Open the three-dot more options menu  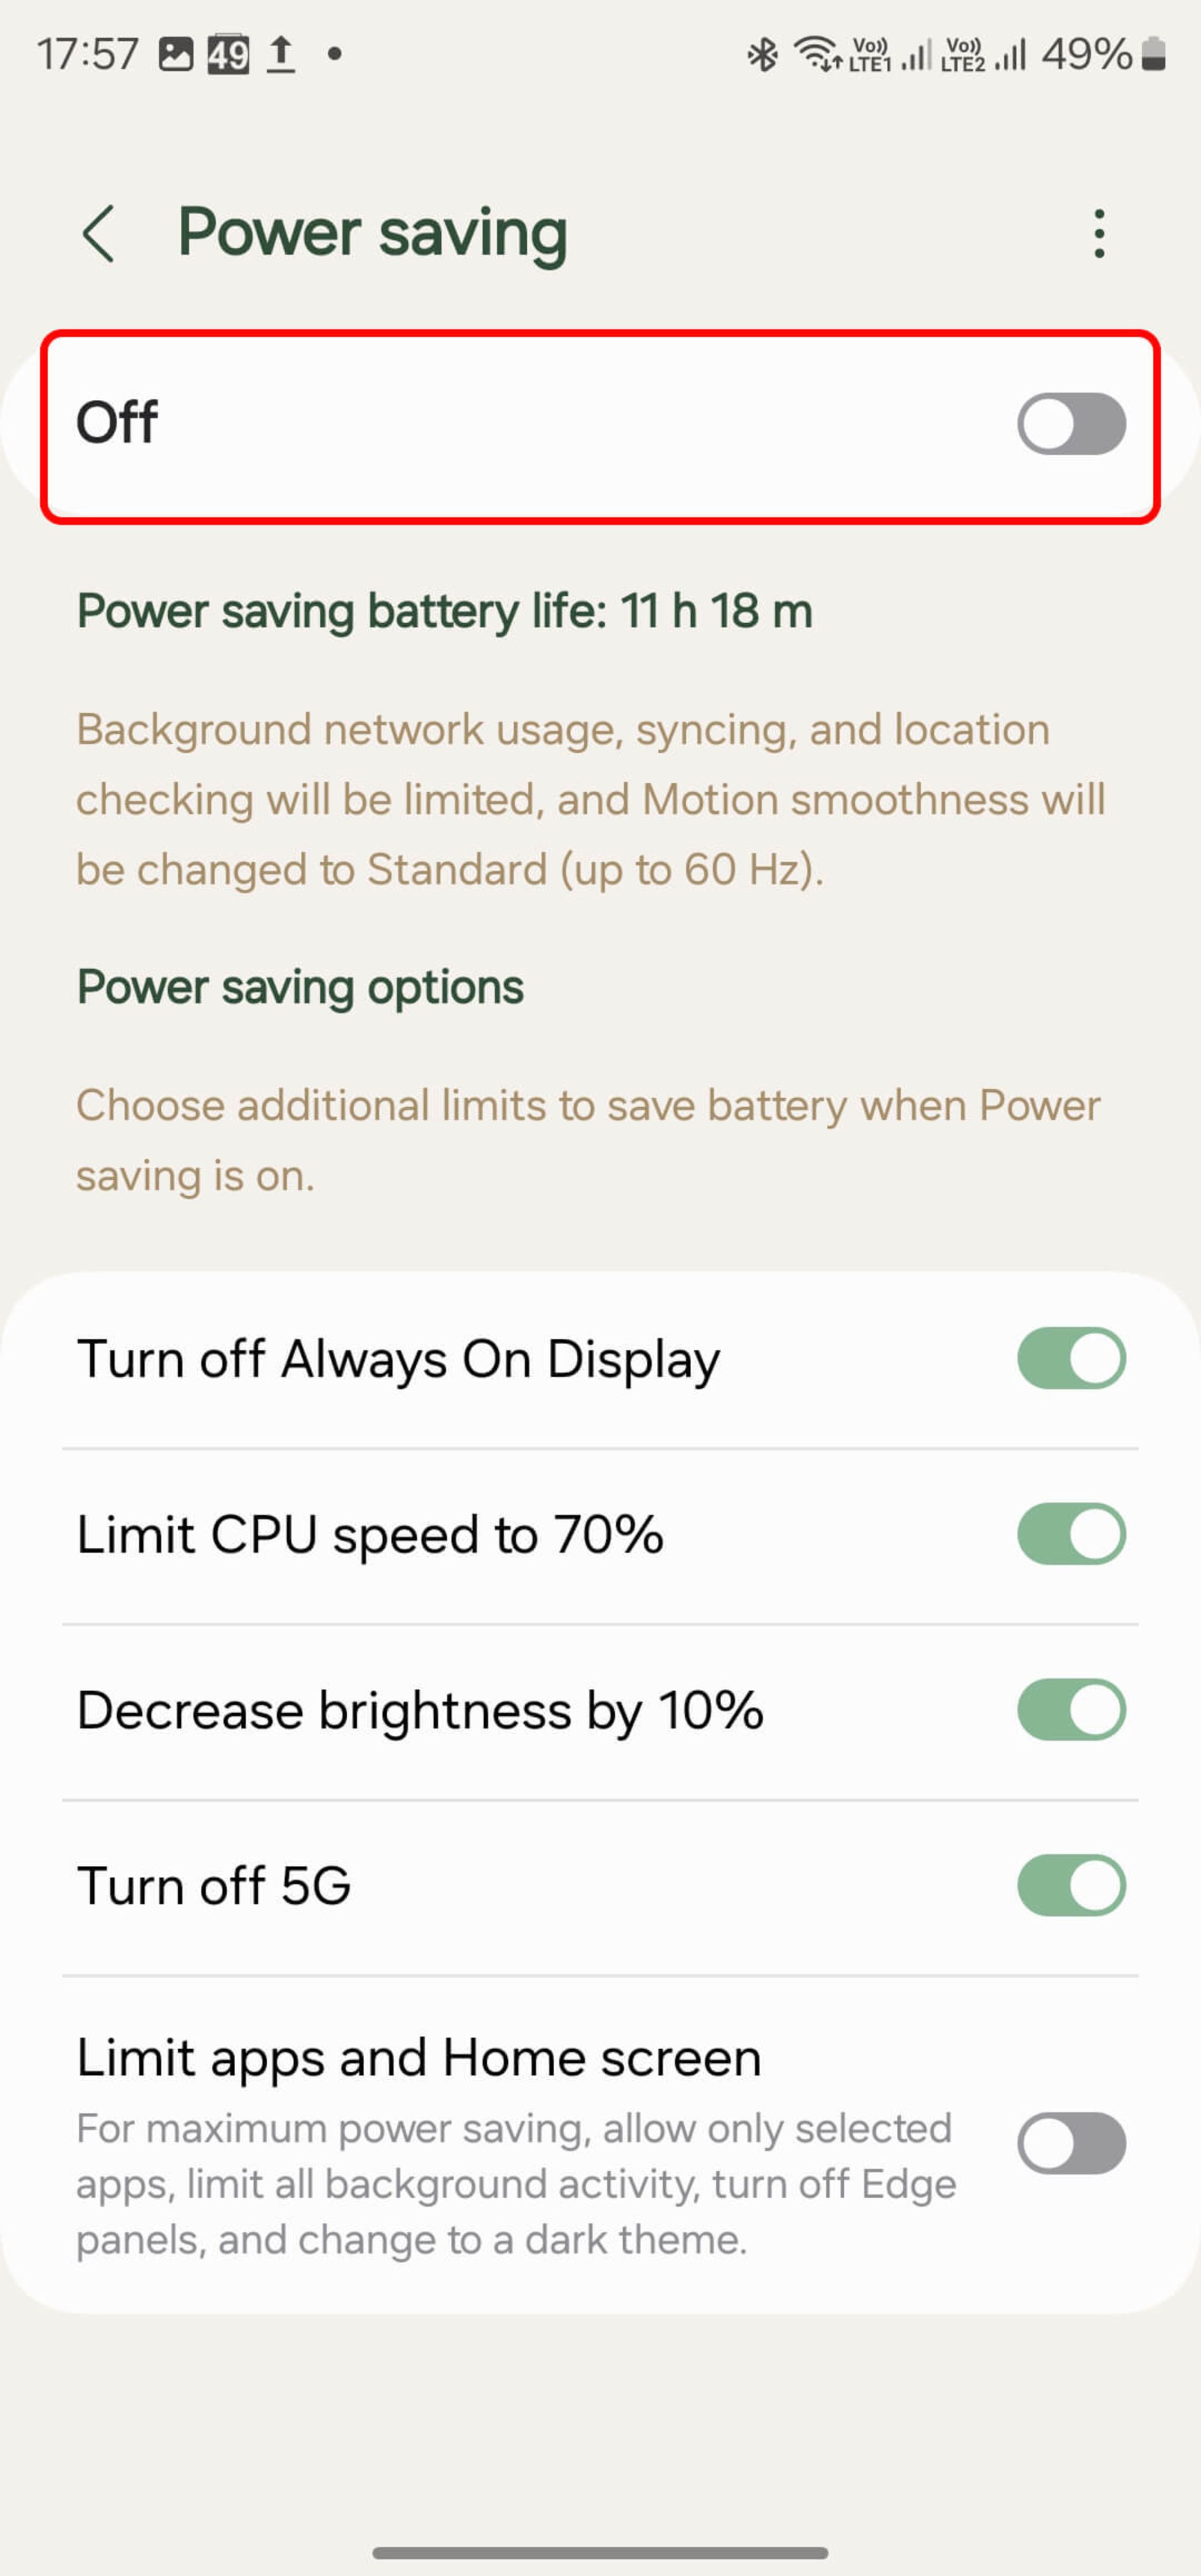tap(1099, 234)
